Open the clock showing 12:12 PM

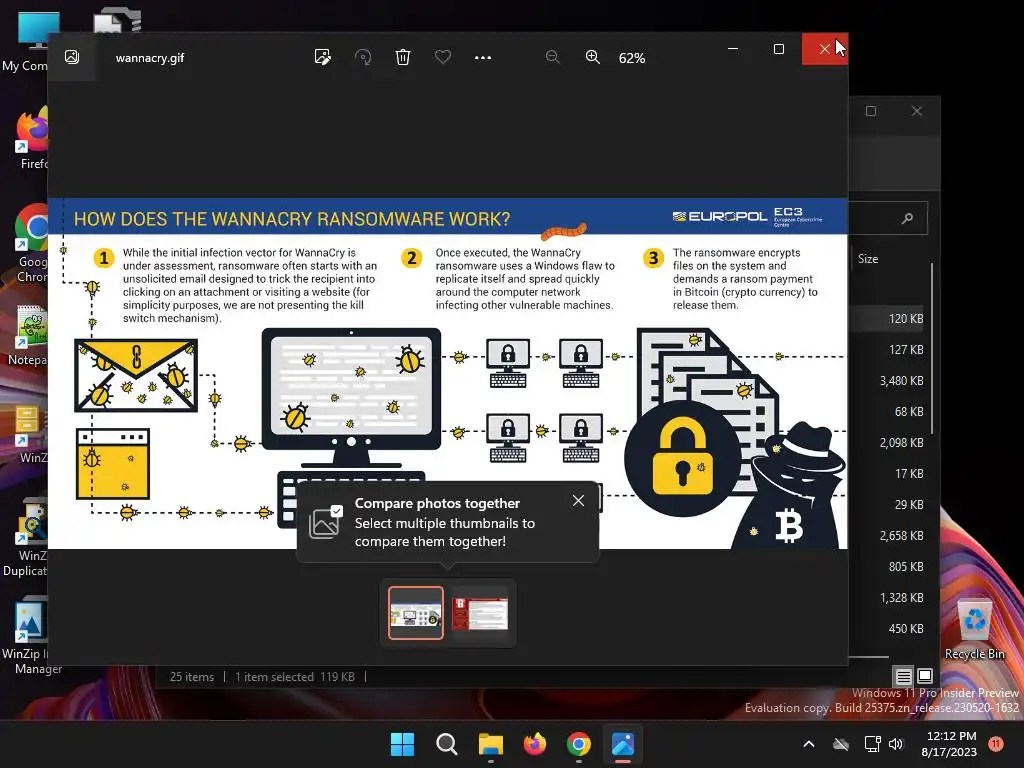coord(950,744)
